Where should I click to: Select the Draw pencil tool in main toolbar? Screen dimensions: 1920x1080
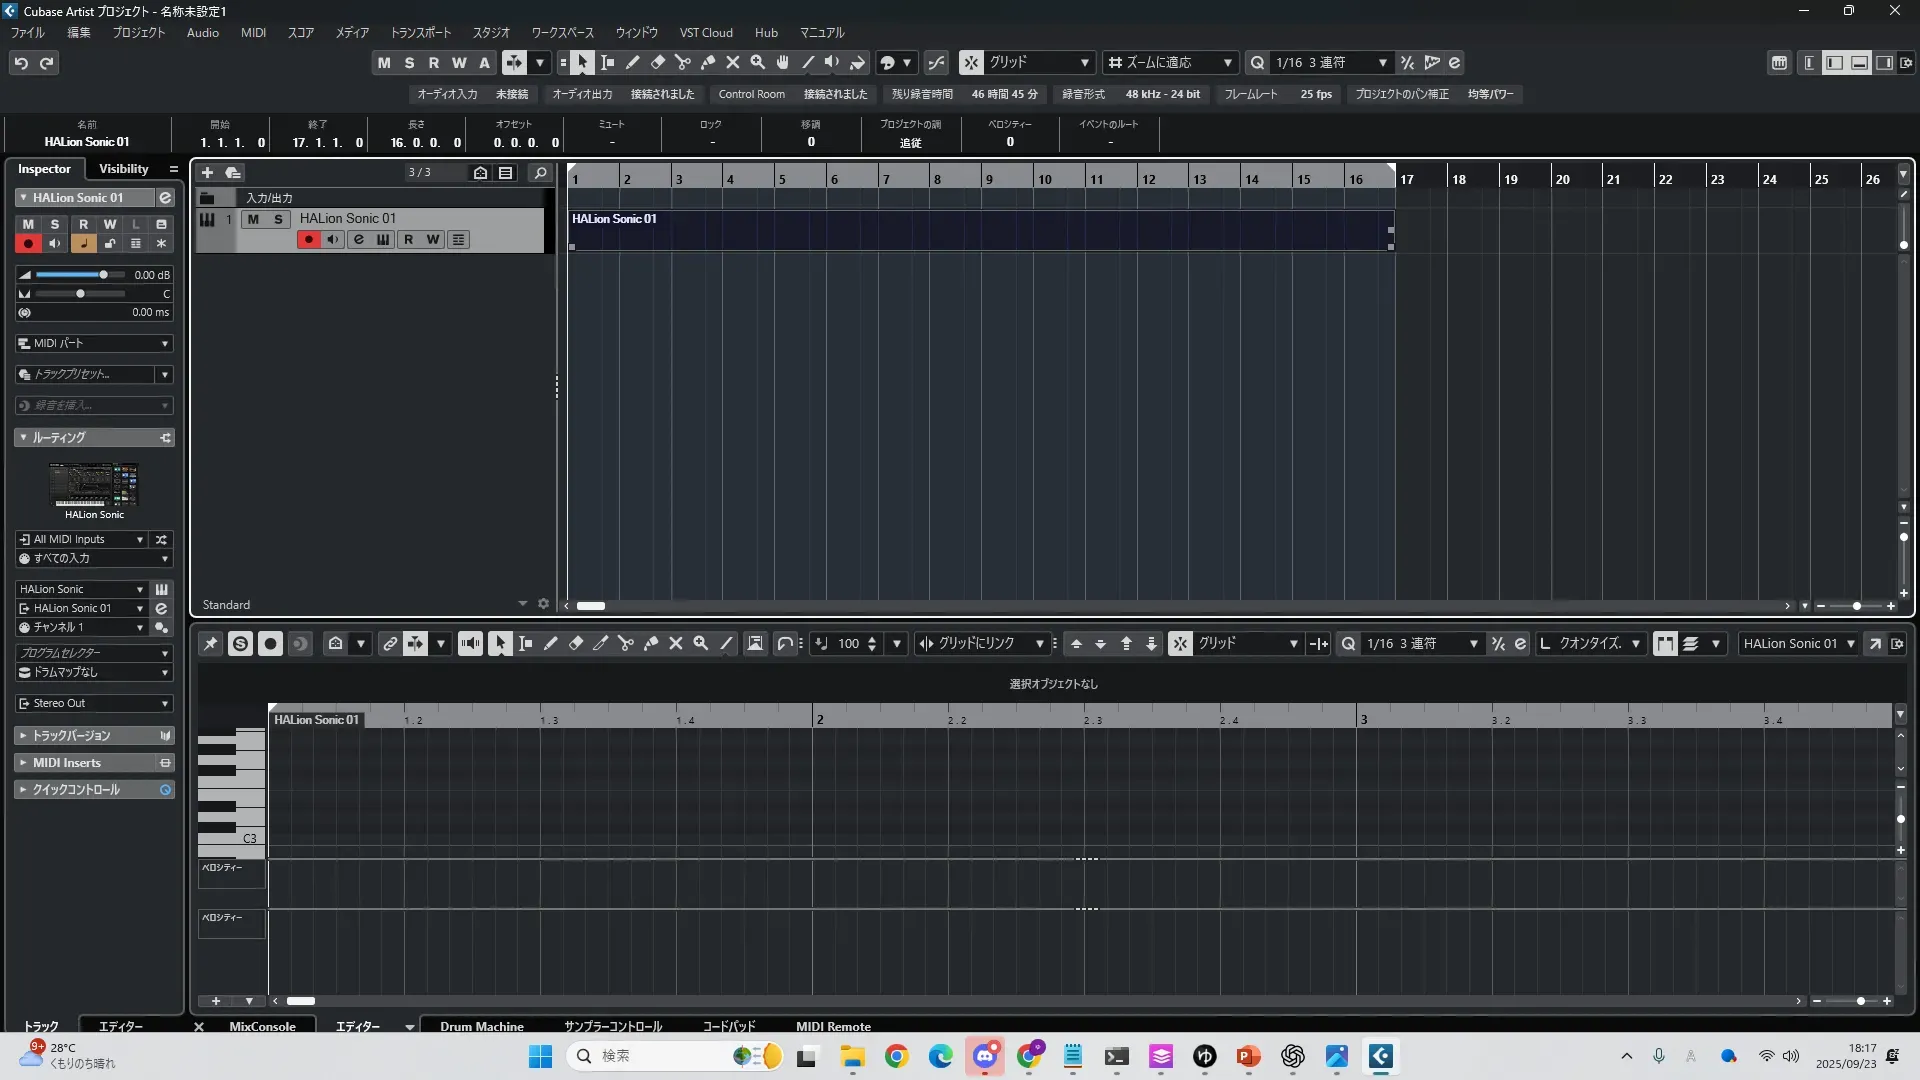pyautogui.click(x=633, y=63)
